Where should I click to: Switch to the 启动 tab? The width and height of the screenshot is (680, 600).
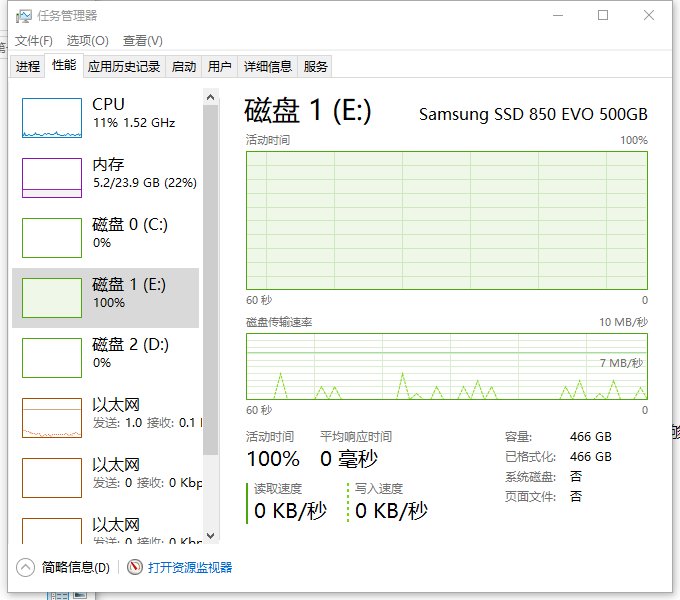click(x=183, y=66)
